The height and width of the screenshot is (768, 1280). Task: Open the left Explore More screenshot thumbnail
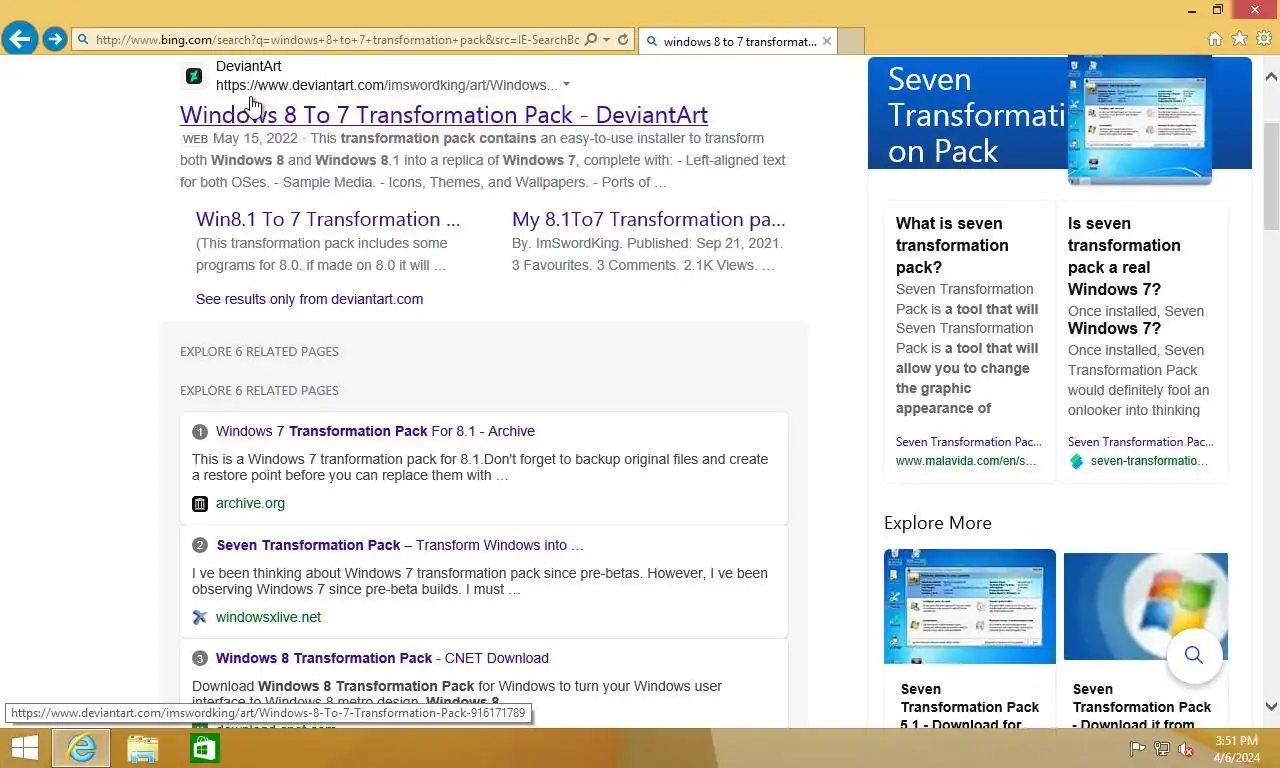pos(970,606)
